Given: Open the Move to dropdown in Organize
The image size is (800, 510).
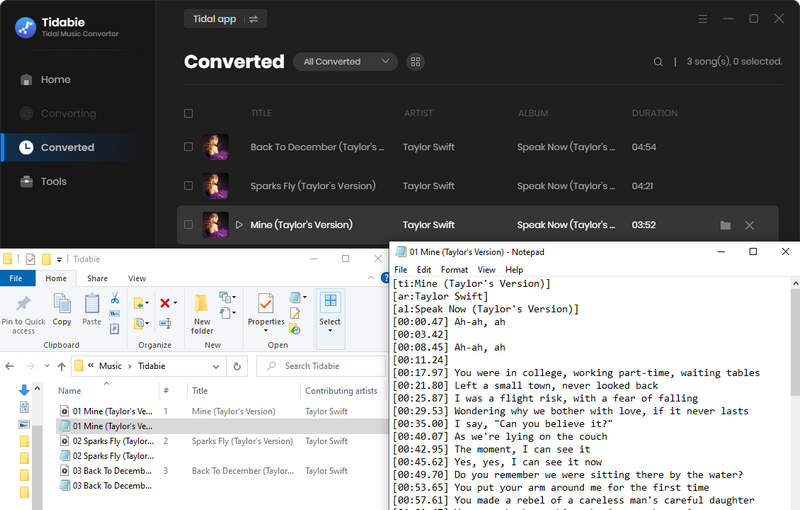Looking at the screenshot, I should (x=141, y=303).
